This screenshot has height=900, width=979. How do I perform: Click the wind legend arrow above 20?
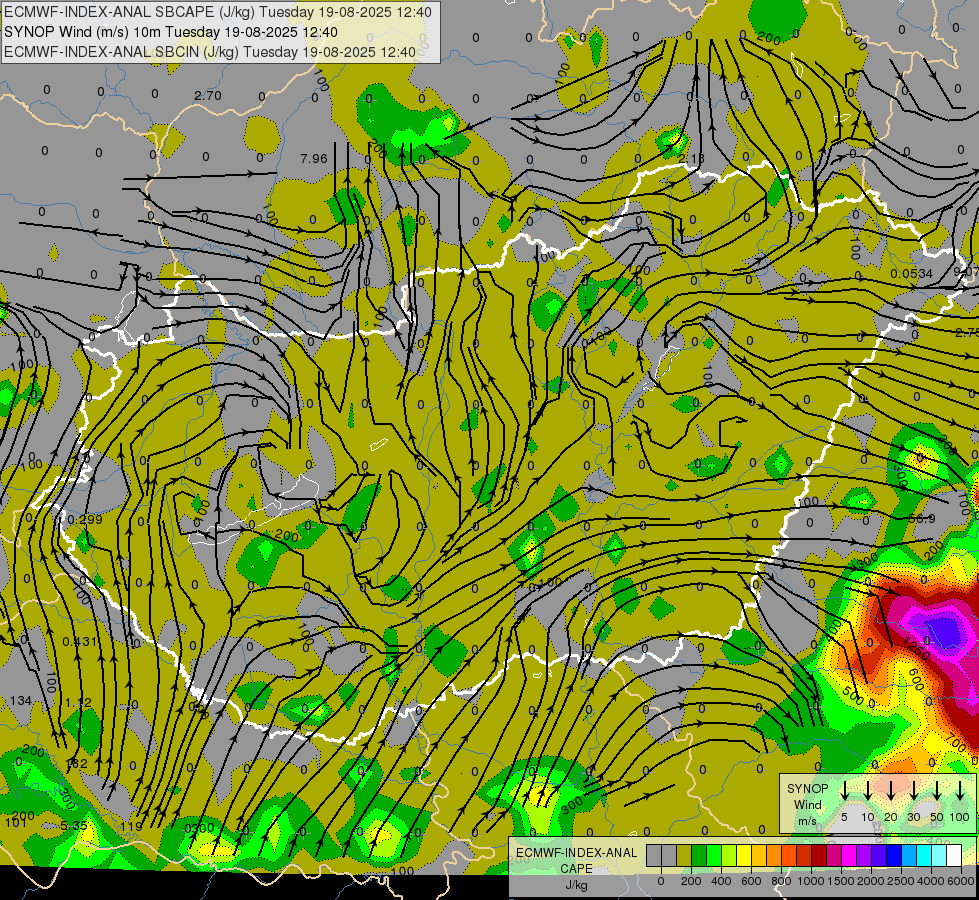(891, 791)
